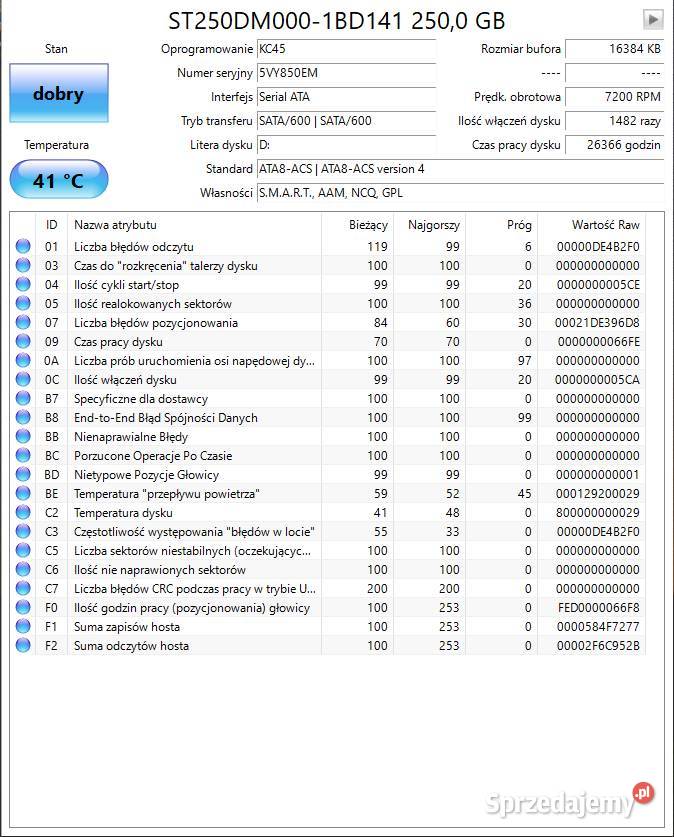This screenshot has height=837, width=674.
Task: Click the 'Tryb transferu' SATA/600 field
Action: (x=346, y=121)
